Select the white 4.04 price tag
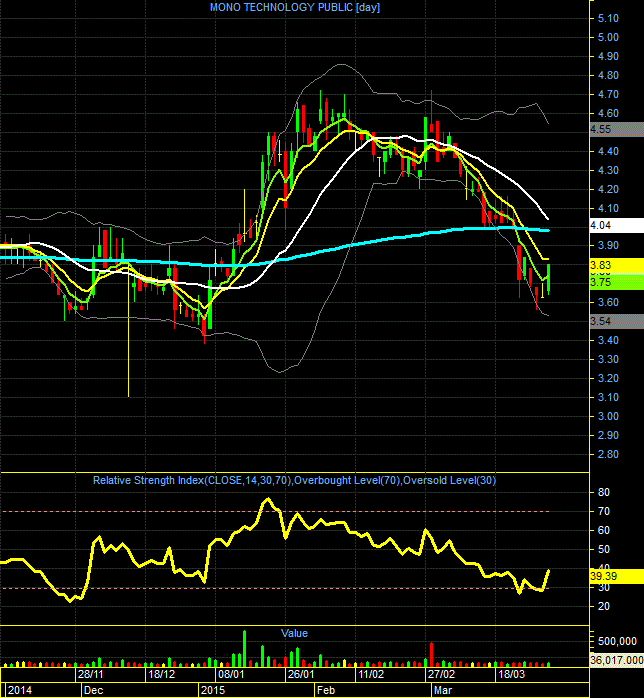644x698 pixels. (616, 225)
